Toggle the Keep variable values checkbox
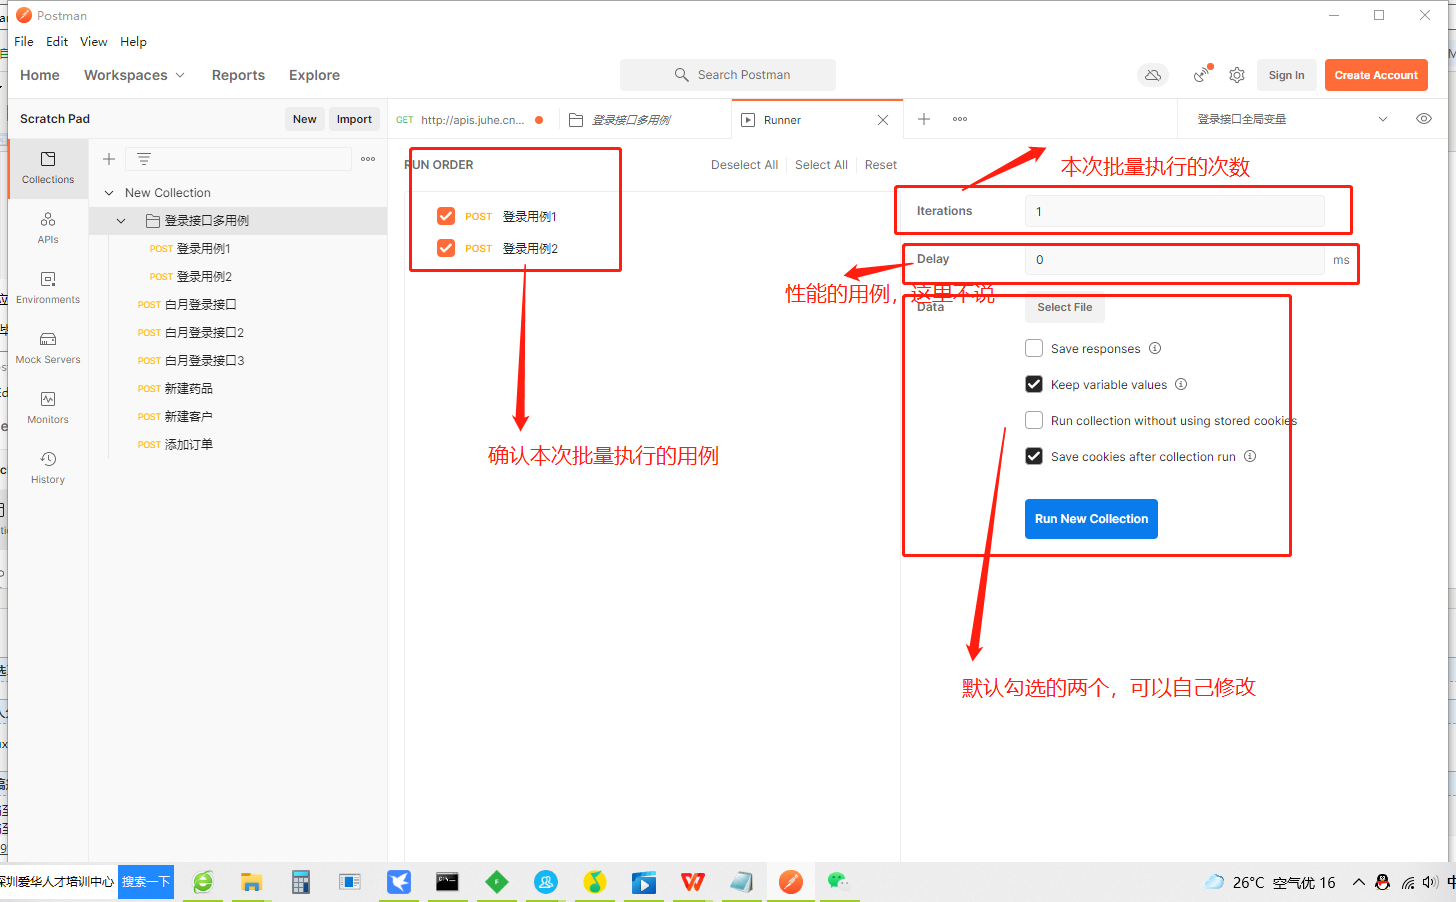The image size is (1456, 902). point(1034,384)
